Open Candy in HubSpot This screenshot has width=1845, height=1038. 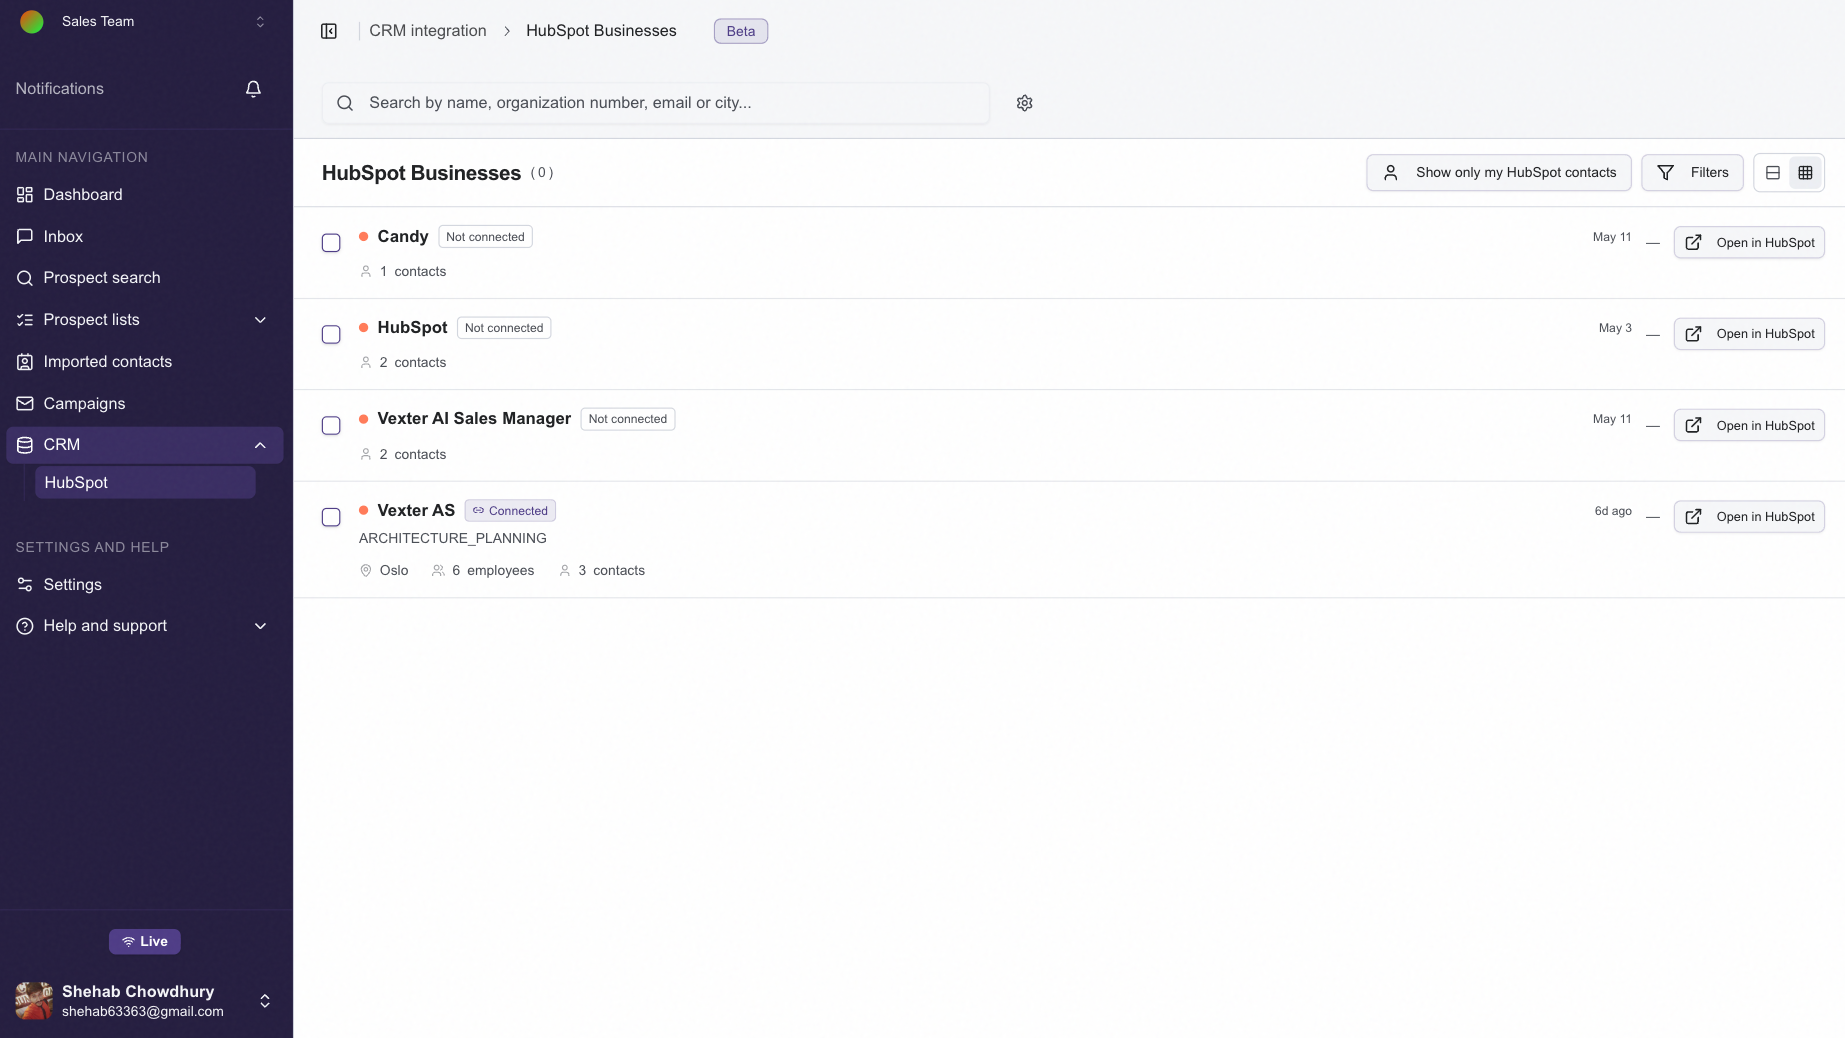[1749, 243]
